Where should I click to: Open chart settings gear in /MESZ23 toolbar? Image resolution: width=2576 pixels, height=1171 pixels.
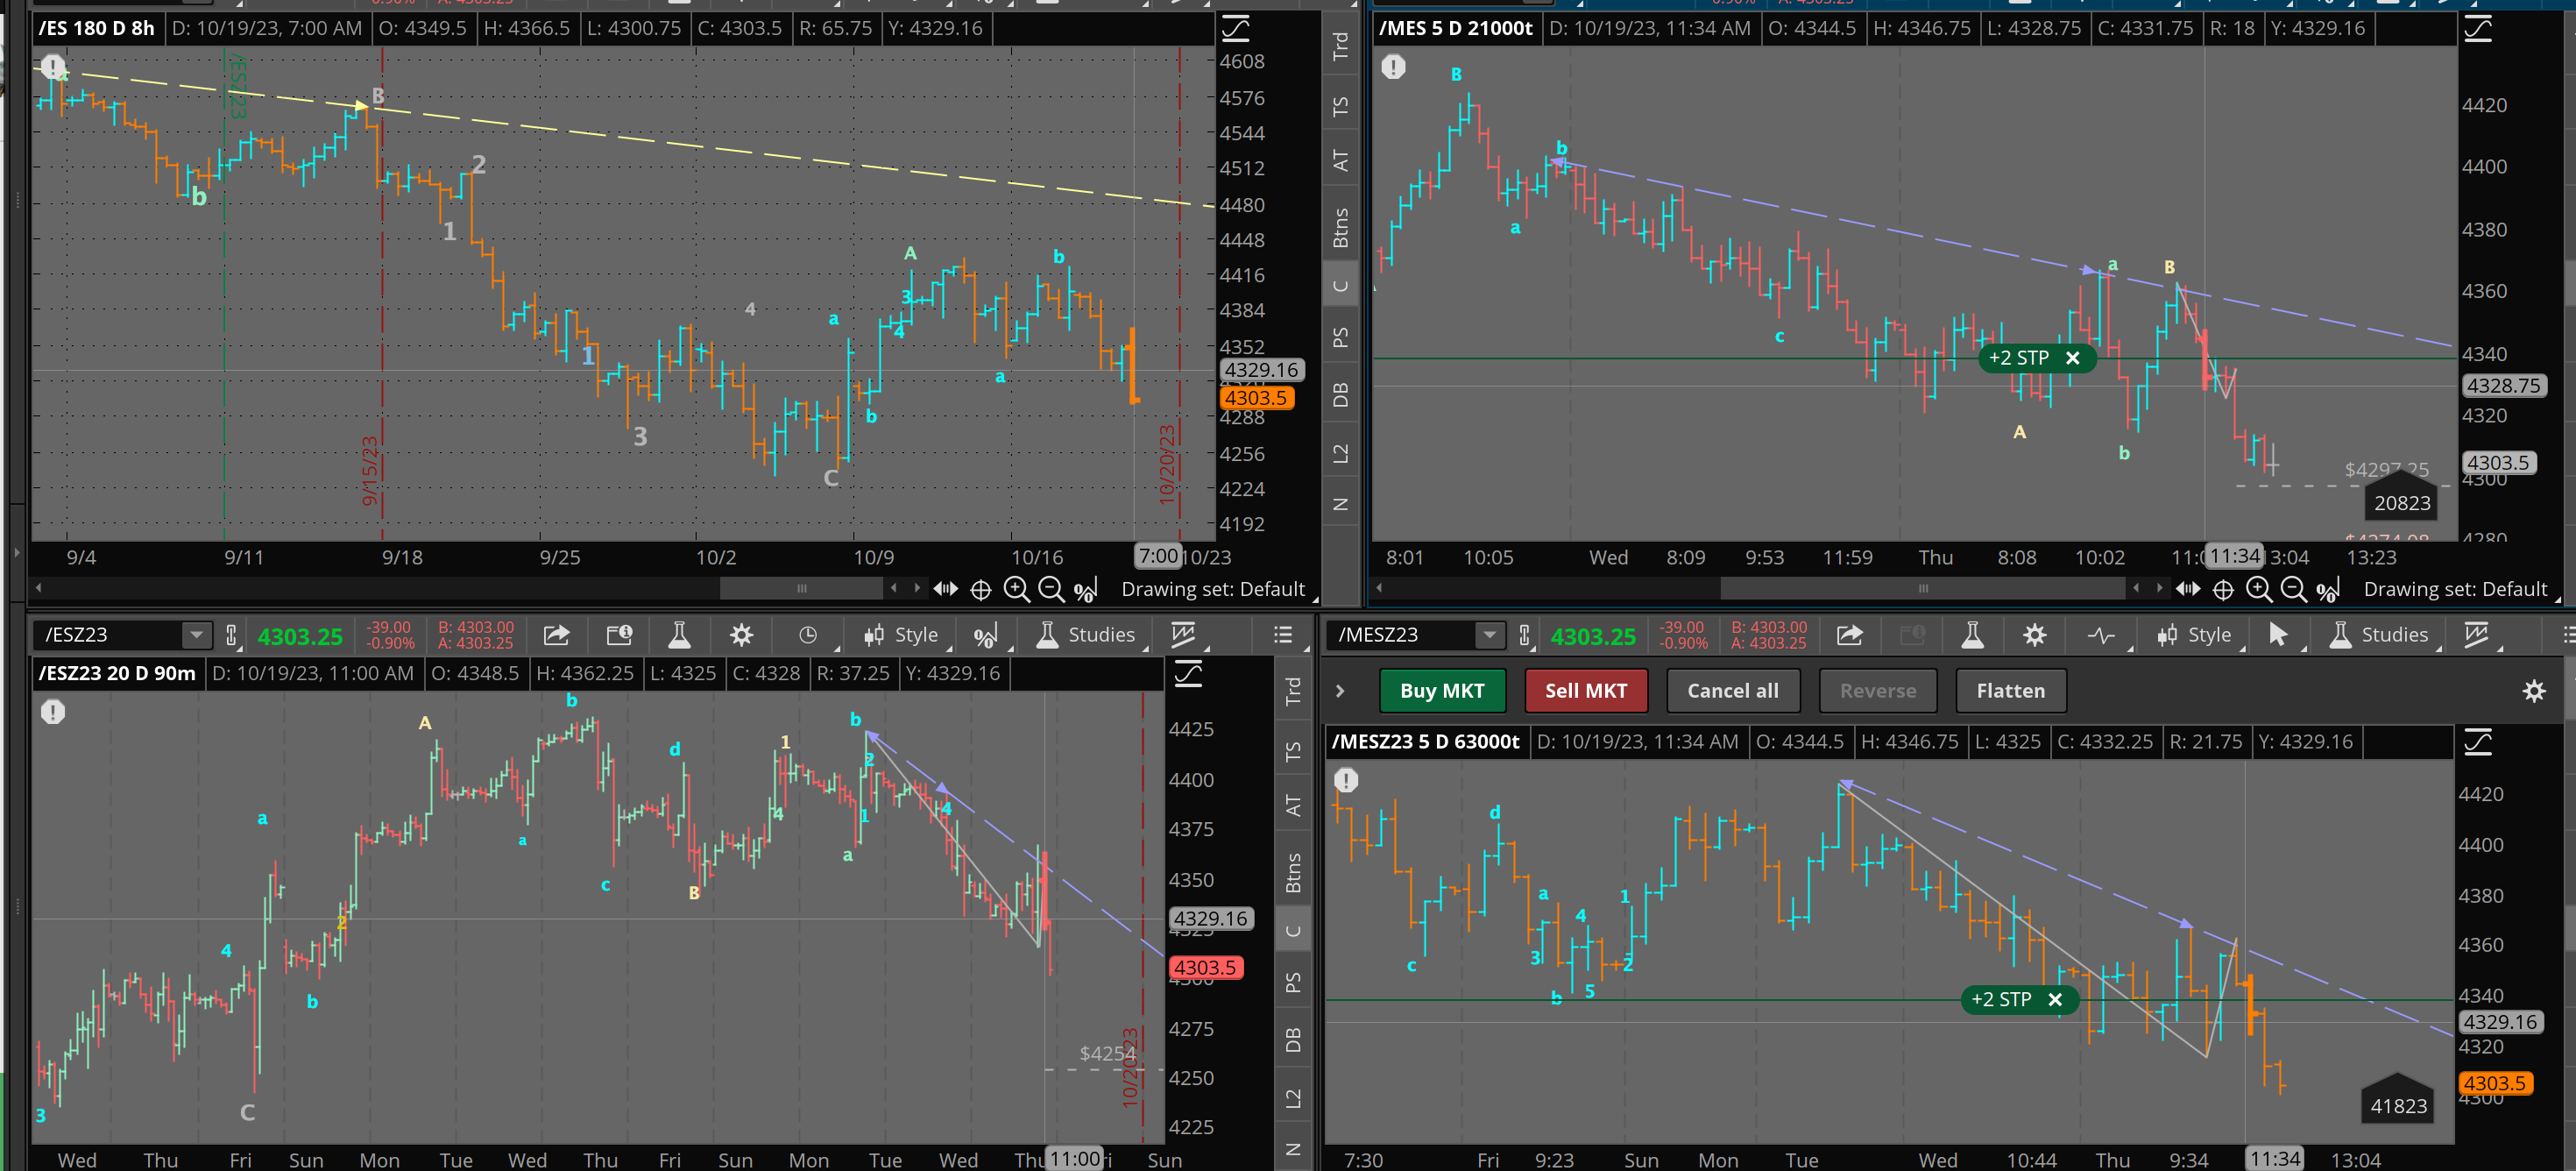(x=2034, y=635)
